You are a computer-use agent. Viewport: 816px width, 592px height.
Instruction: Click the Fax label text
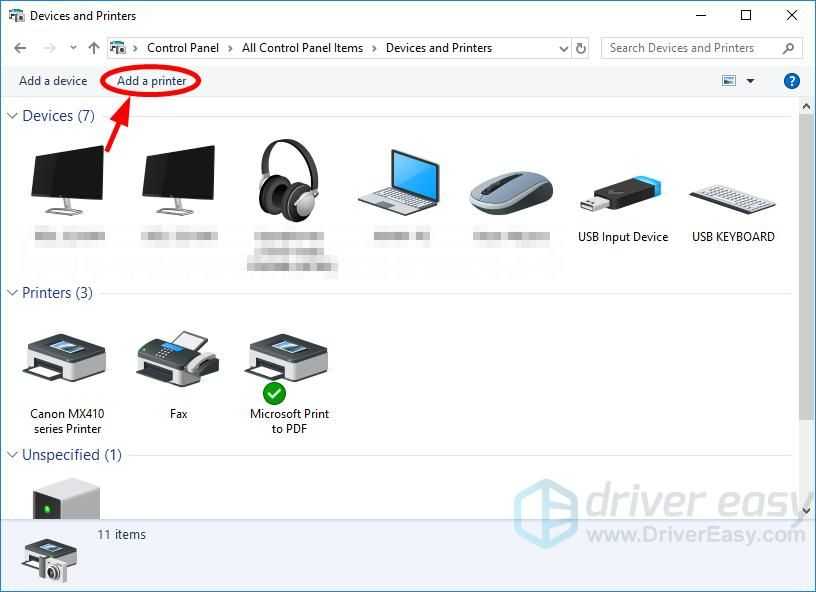pyautogui.click(x=178, y=414)
